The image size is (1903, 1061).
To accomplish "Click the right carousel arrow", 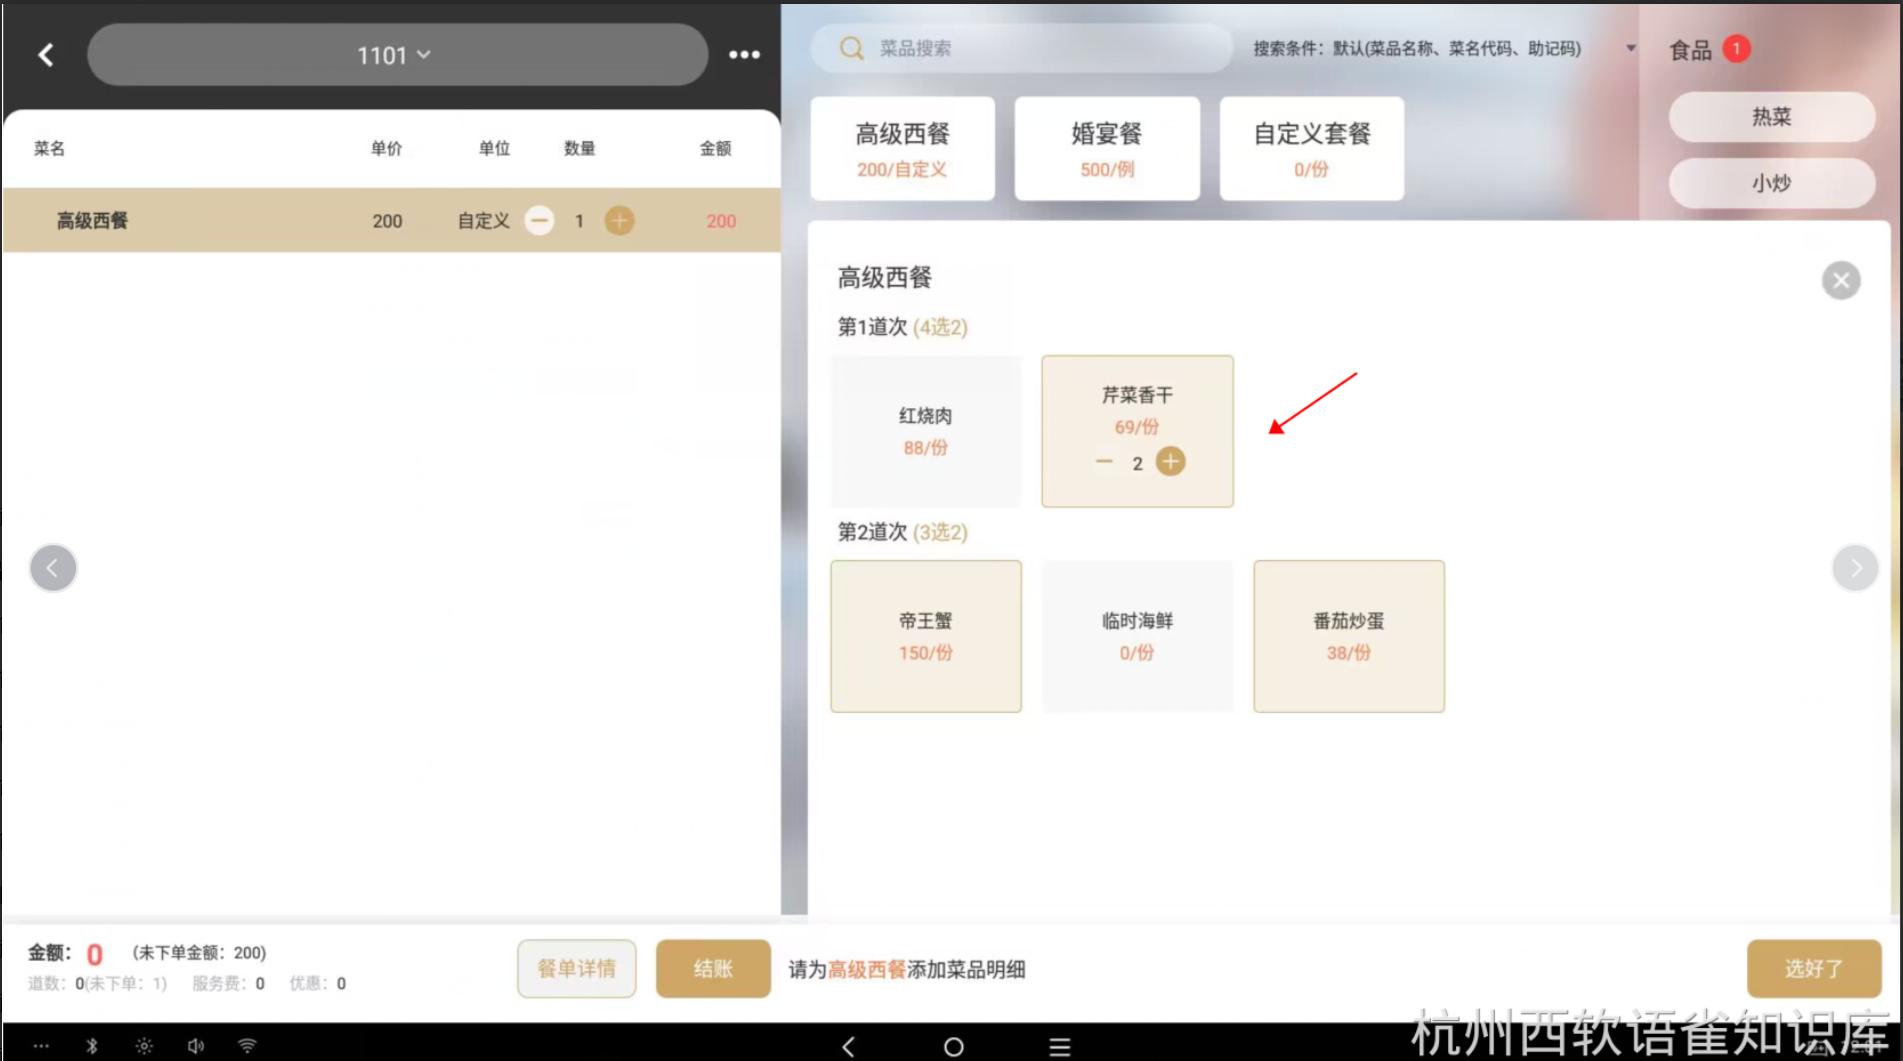I will (x=1855, y=568).
